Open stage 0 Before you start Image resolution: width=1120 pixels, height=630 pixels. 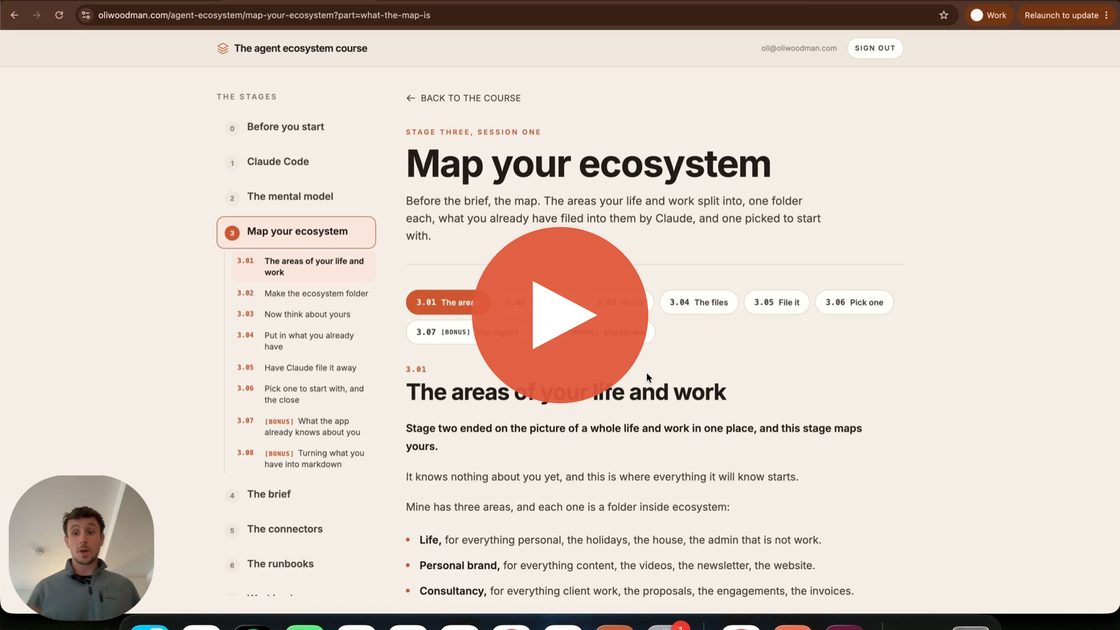(x=296, y=127)
